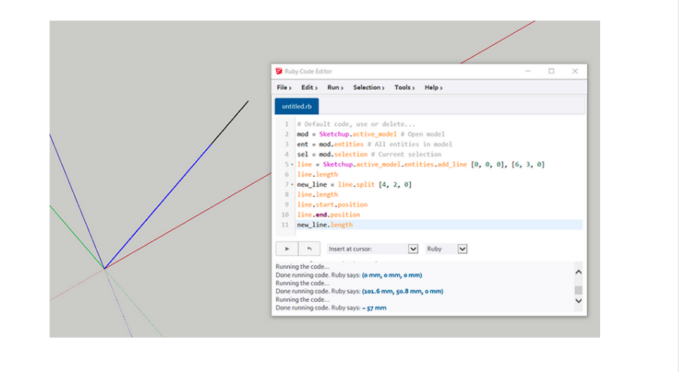700x372 pixels.
Task: Click the black line segment in viewport
Action: tap(231, 122)
